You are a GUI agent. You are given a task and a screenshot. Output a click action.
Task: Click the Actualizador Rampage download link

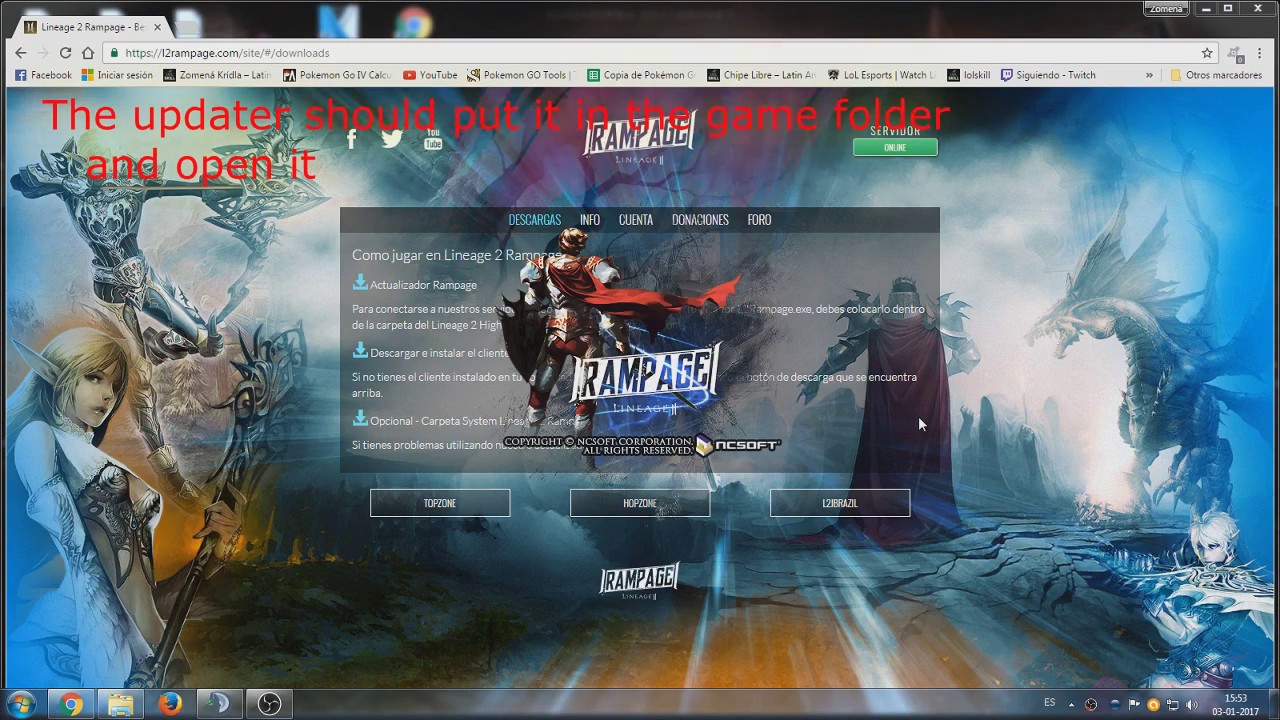[x=423, y=285]
